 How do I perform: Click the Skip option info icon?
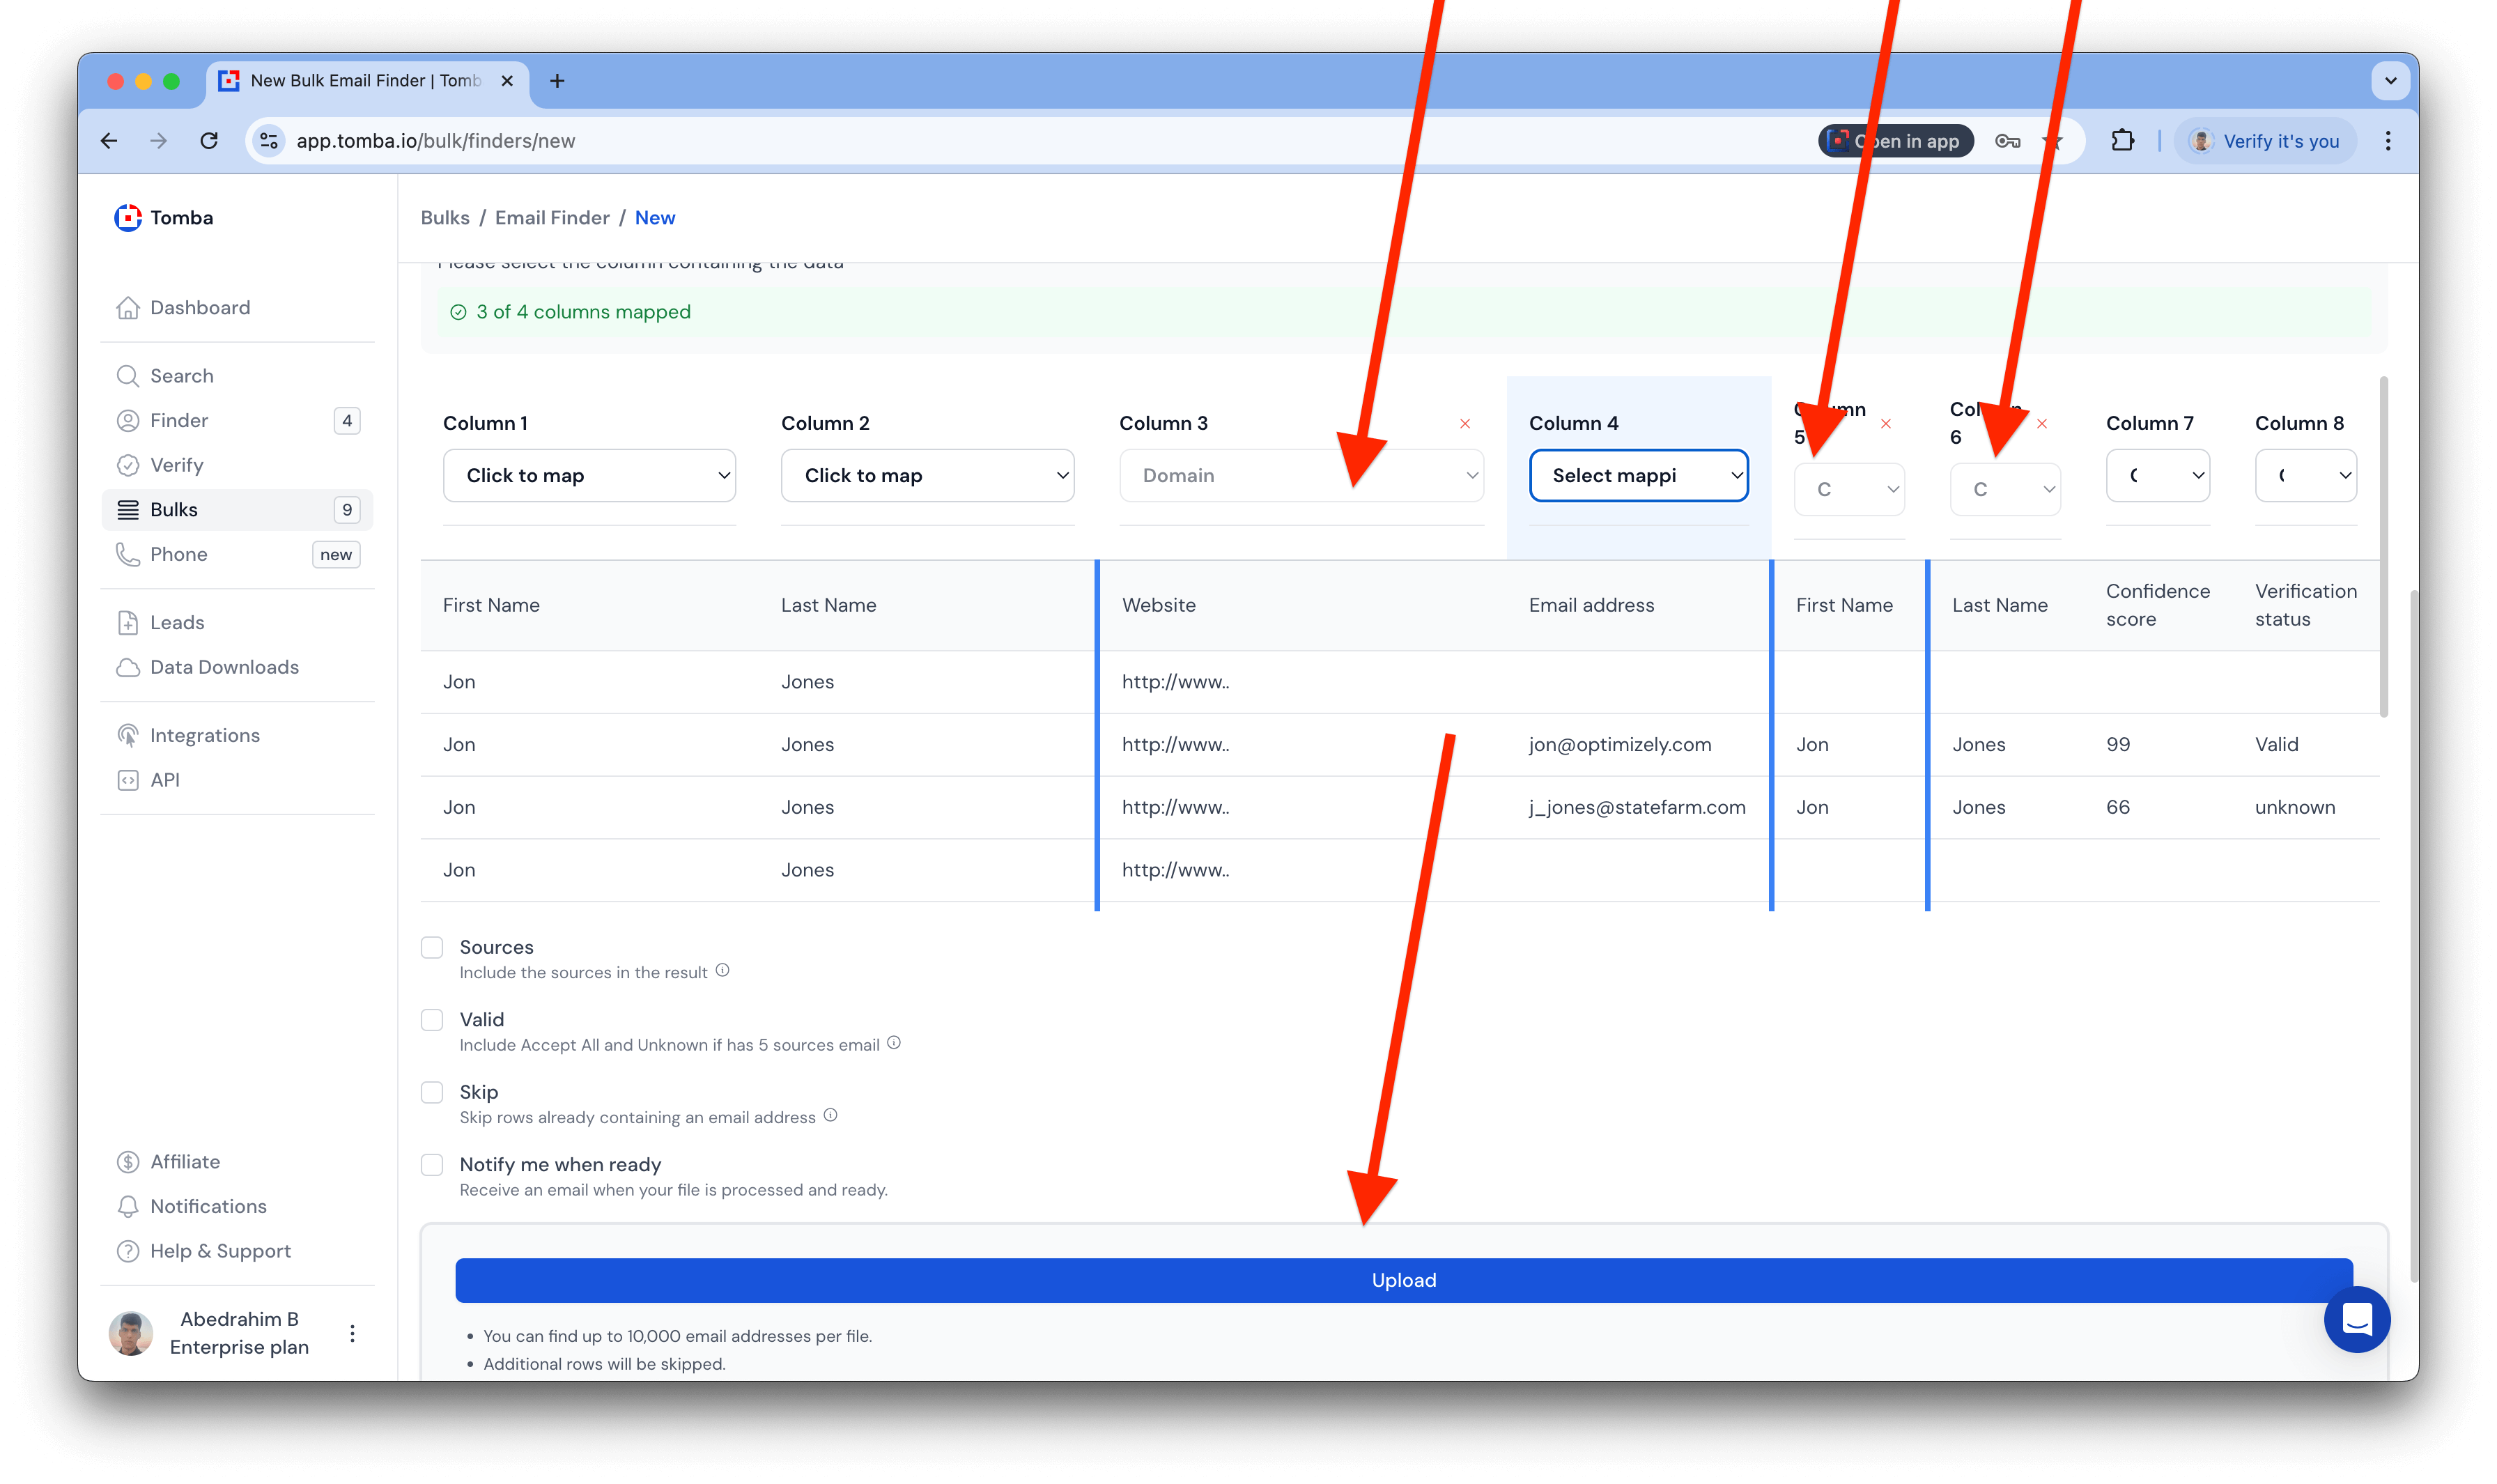[830, 1116]
